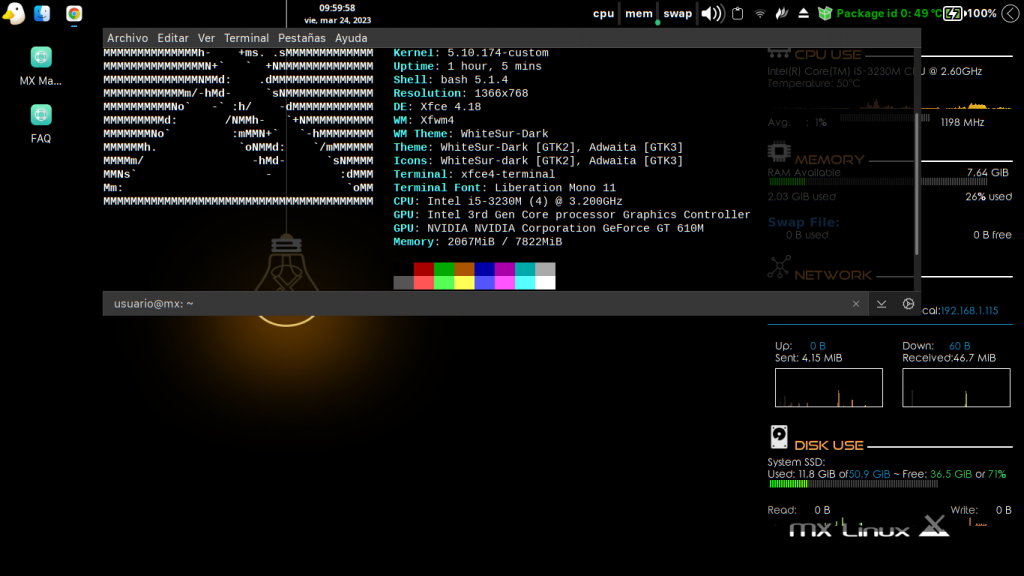Click the circular arrow button in terminal tab bar
Image resolution: width=1024 pixels, height=576 pixels.
[x=908, y=304]
